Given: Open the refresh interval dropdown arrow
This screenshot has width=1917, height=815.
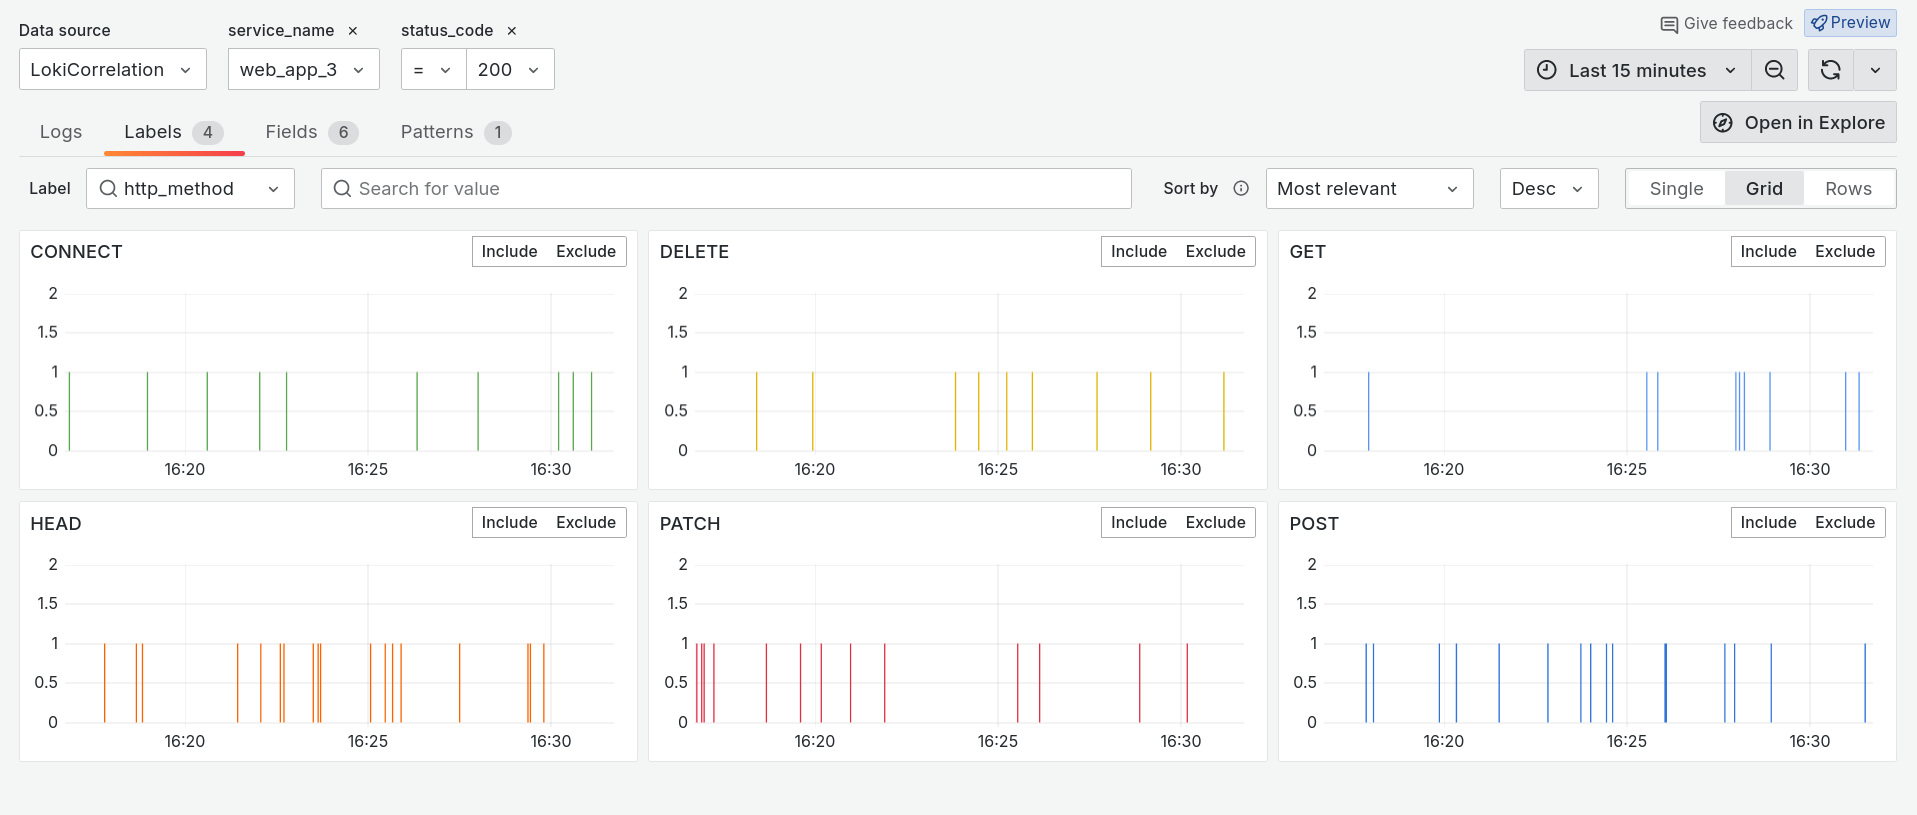Looking at the screenshot, I should coord(1876,70).
